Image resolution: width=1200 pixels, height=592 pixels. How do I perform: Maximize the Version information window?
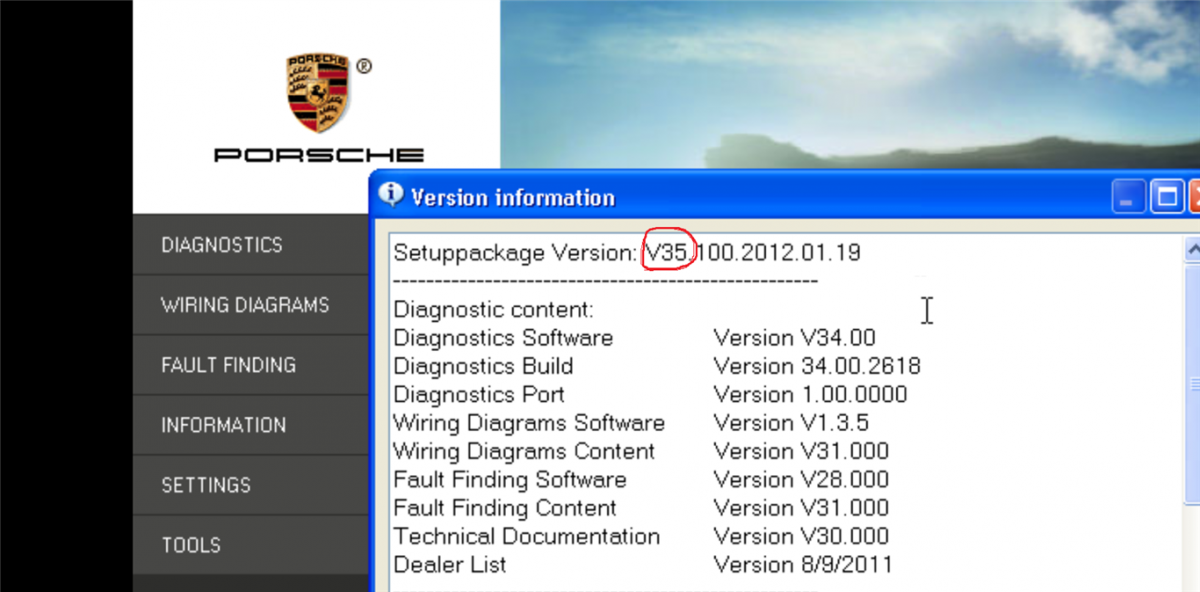1166,197
